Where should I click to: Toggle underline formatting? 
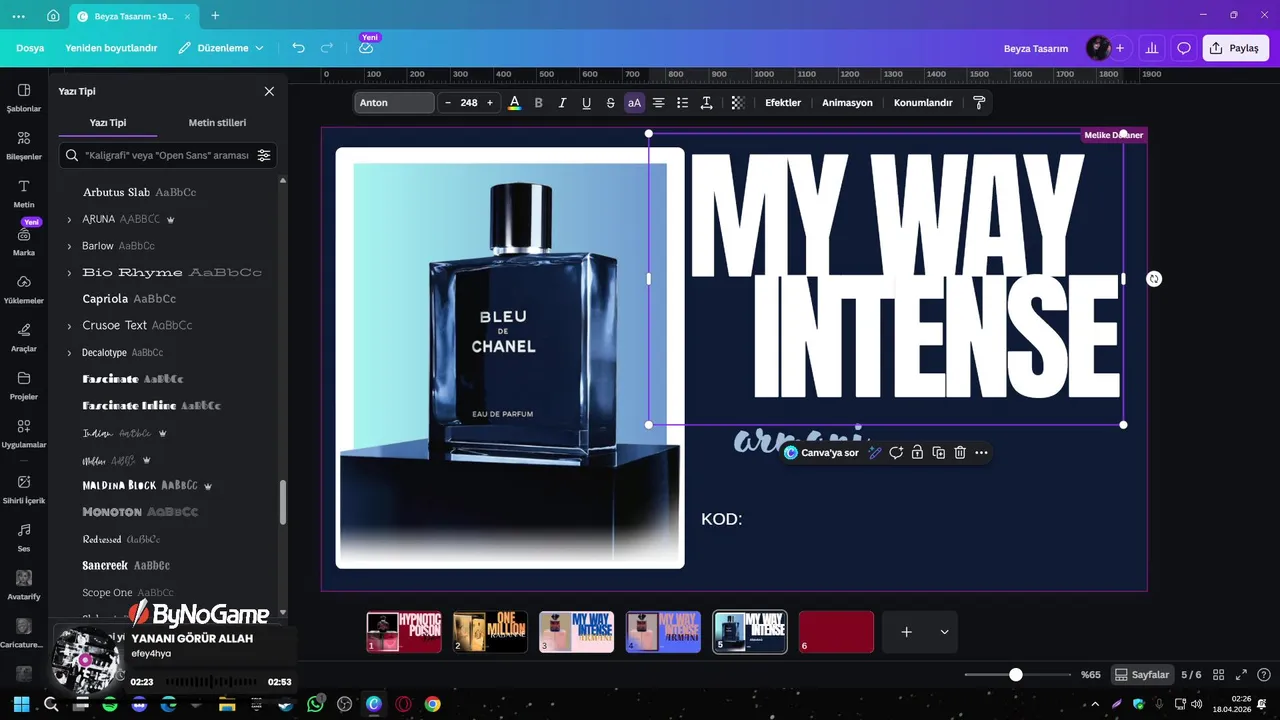586,103
